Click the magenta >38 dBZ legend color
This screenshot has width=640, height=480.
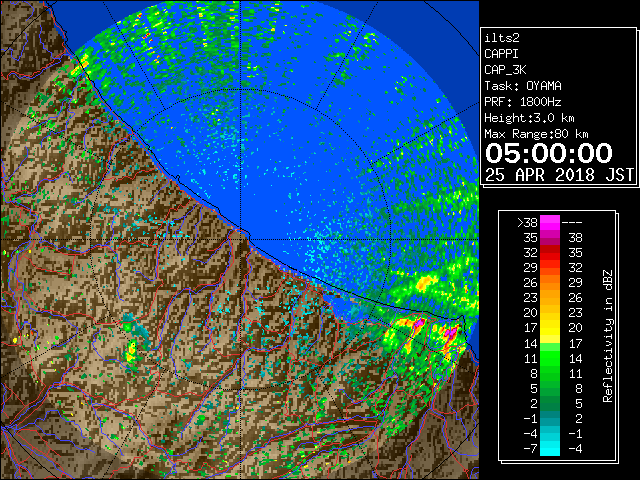(550, 222)
